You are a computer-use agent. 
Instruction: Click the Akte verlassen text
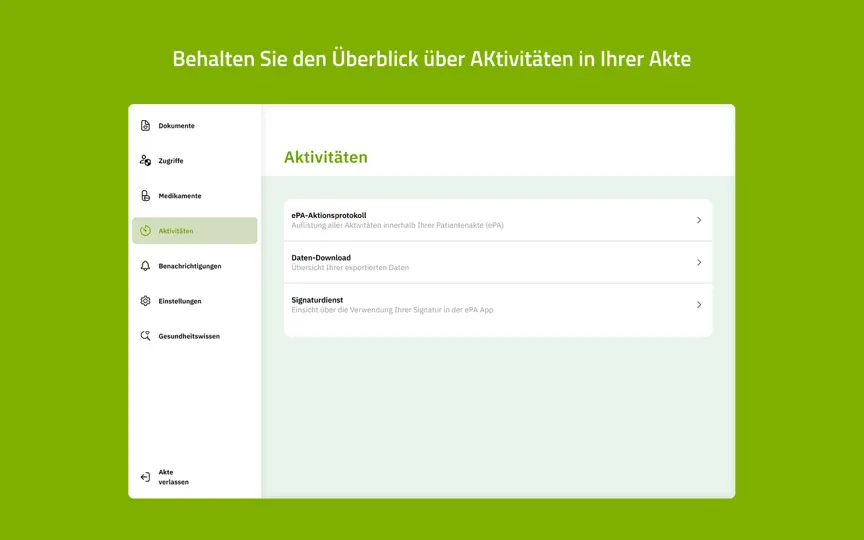173,477
